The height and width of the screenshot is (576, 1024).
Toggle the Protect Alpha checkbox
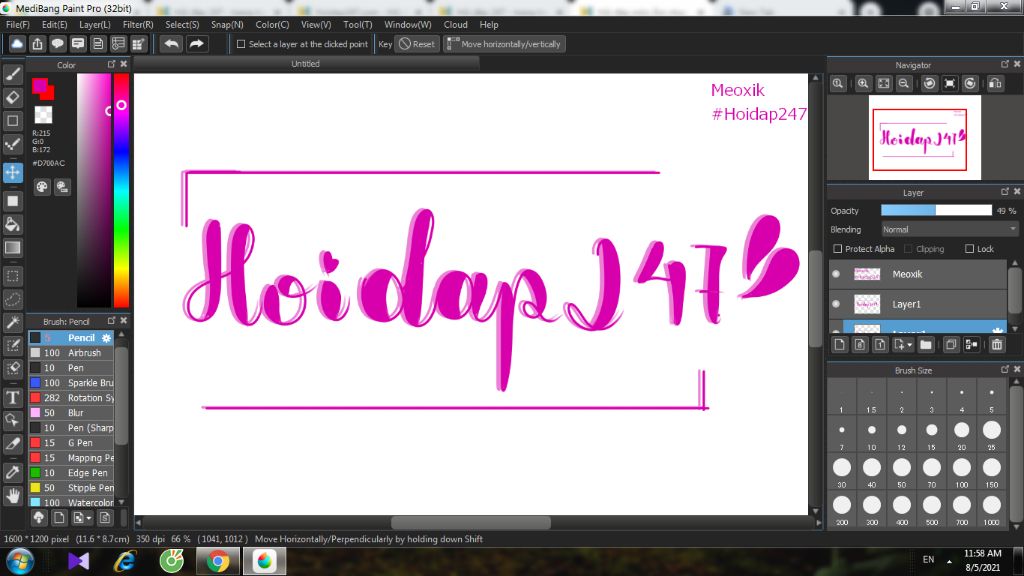[838, 249]
